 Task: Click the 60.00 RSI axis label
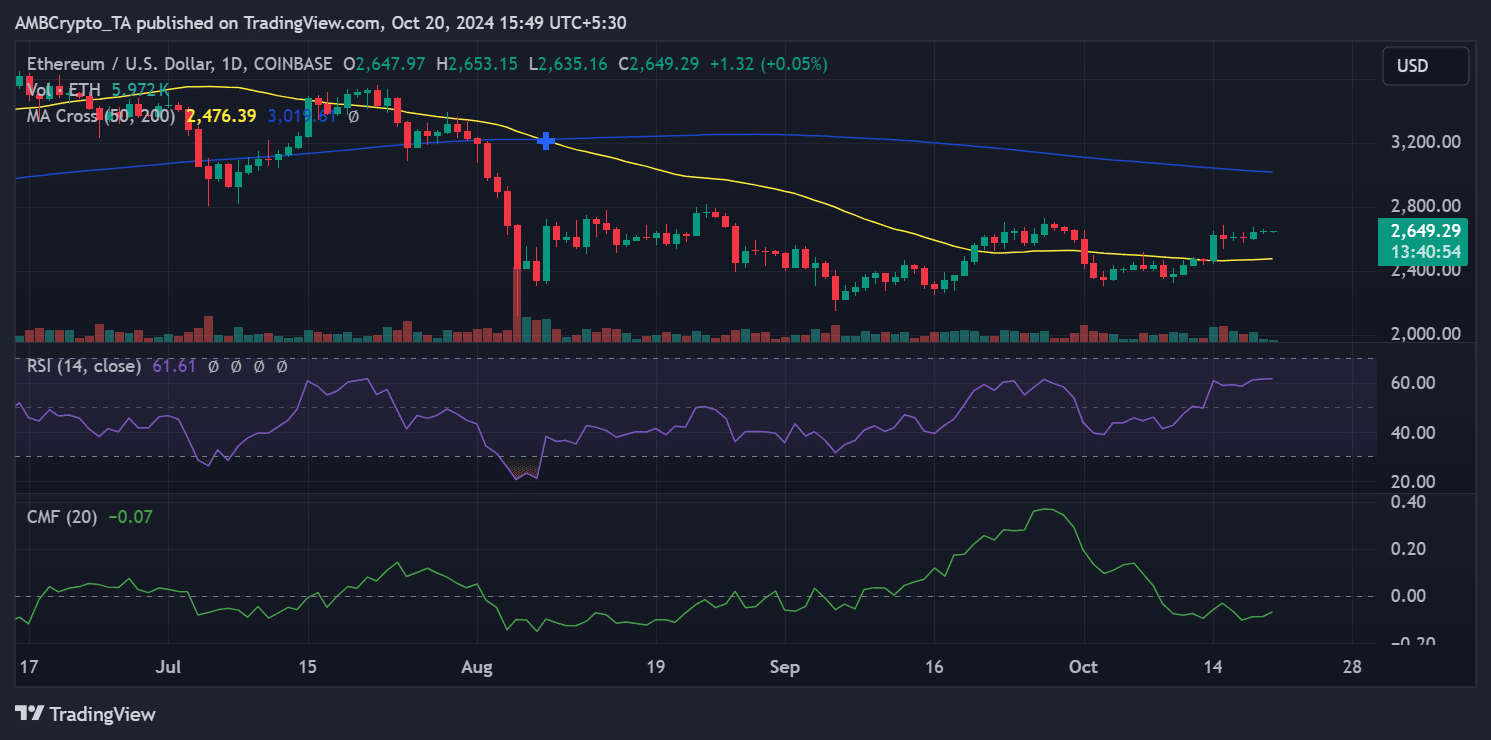(1413, 383)
